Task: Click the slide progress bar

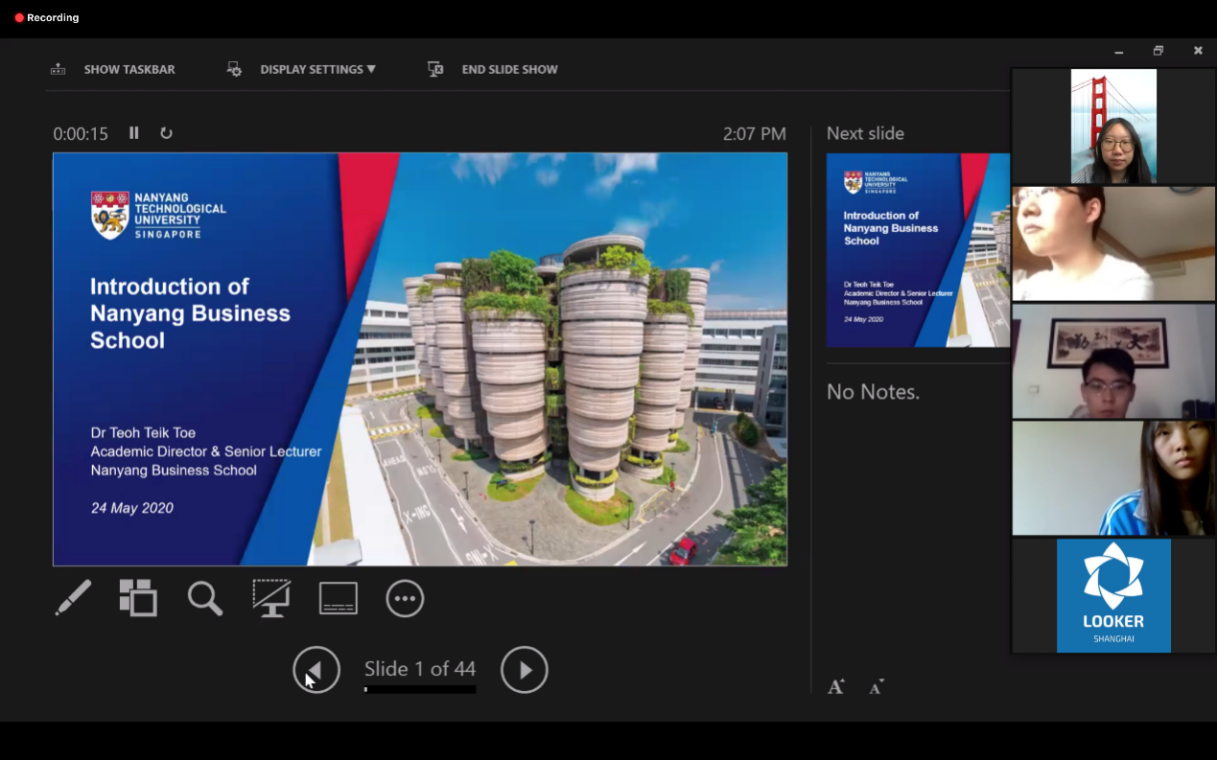Action: coord(420,689)
